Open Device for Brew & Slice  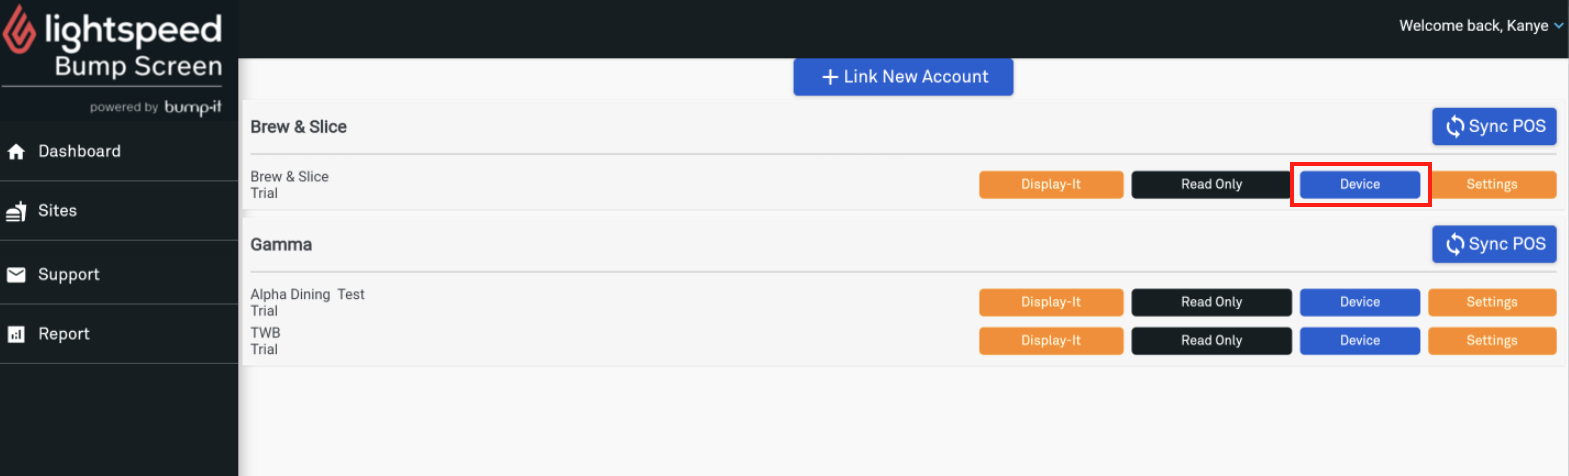click(1360, 184)
